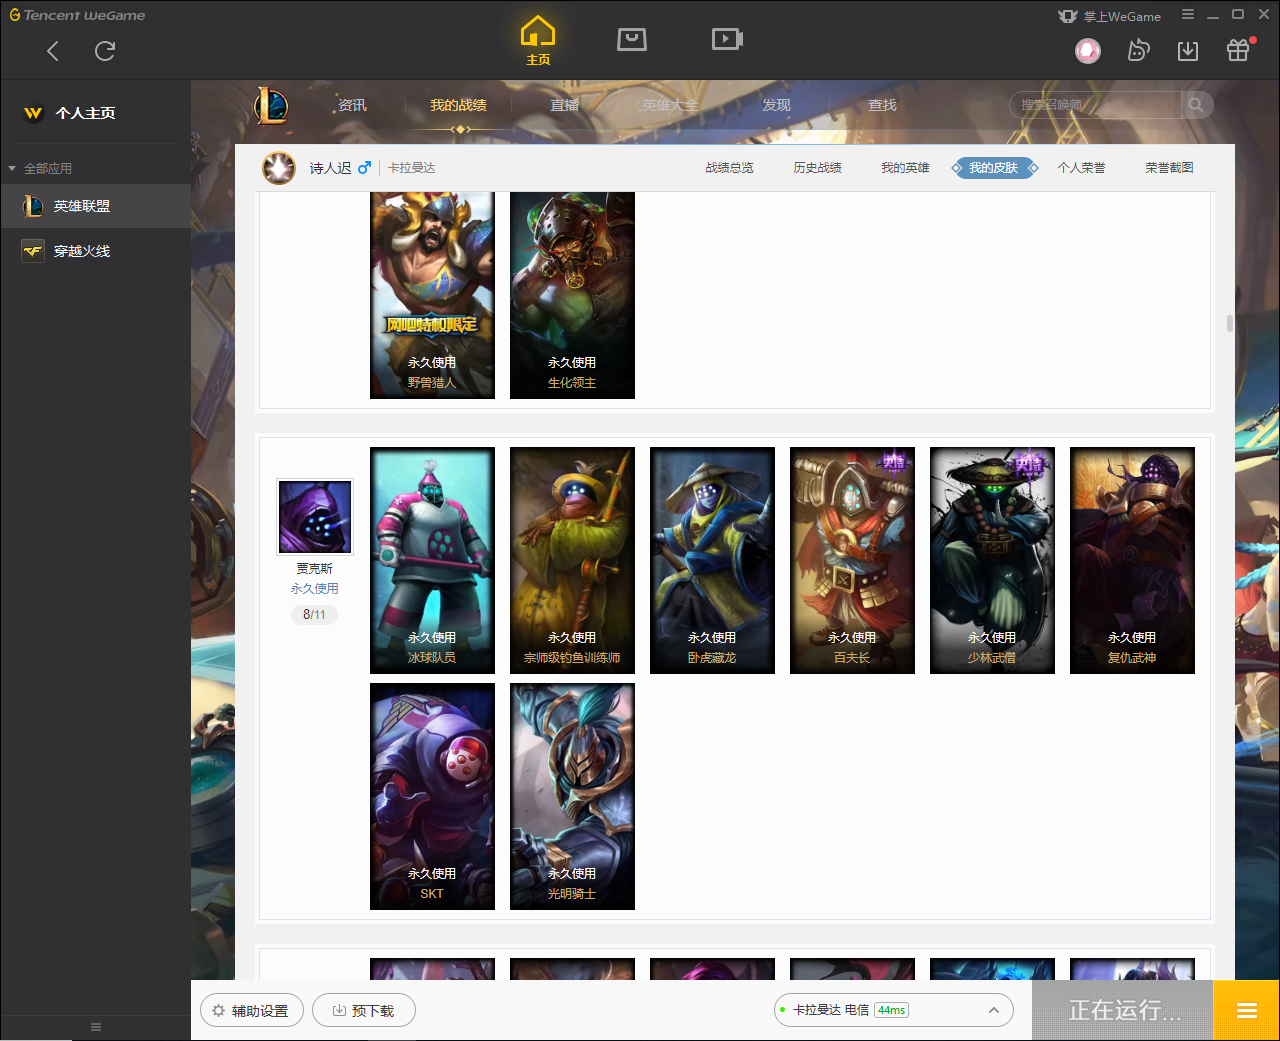The height and width of the screenshot is (1041, 1280).
Task: Click the summoner avatar next to 诗人迟
Action: [279, 168]
